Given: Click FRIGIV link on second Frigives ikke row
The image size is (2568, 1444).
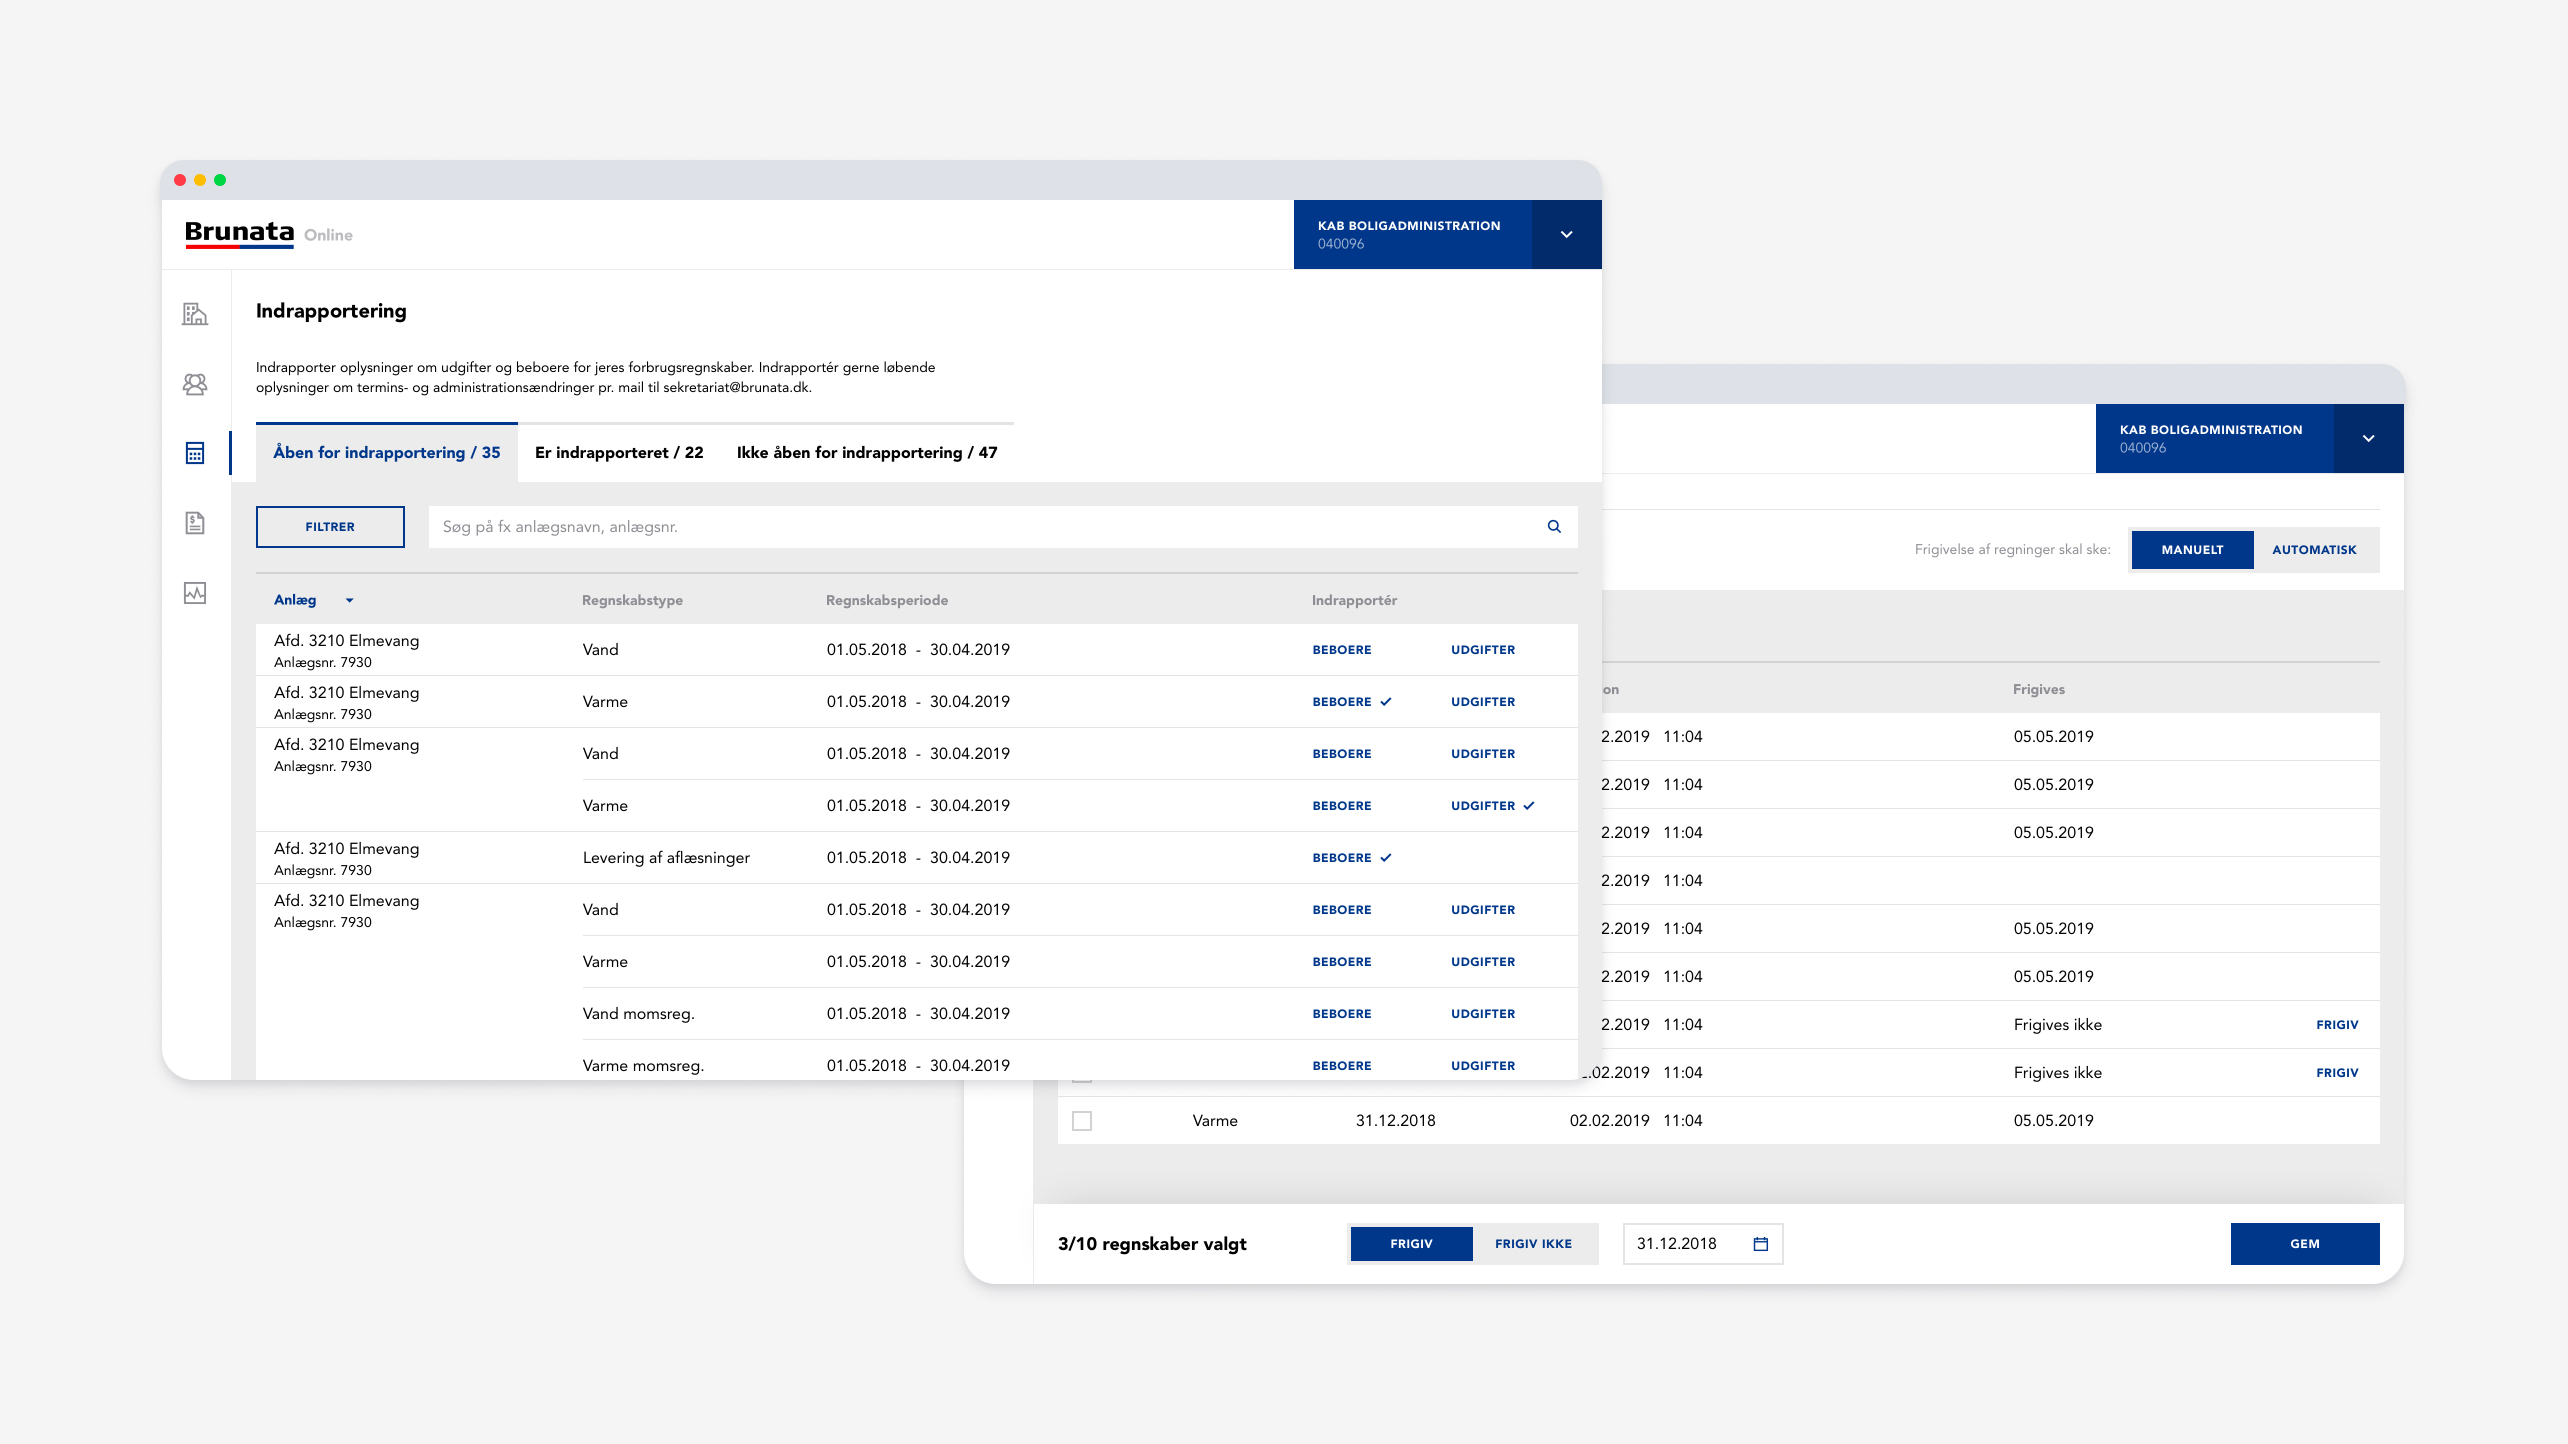Looking at the screenshot, I should coord(2337,1073).
